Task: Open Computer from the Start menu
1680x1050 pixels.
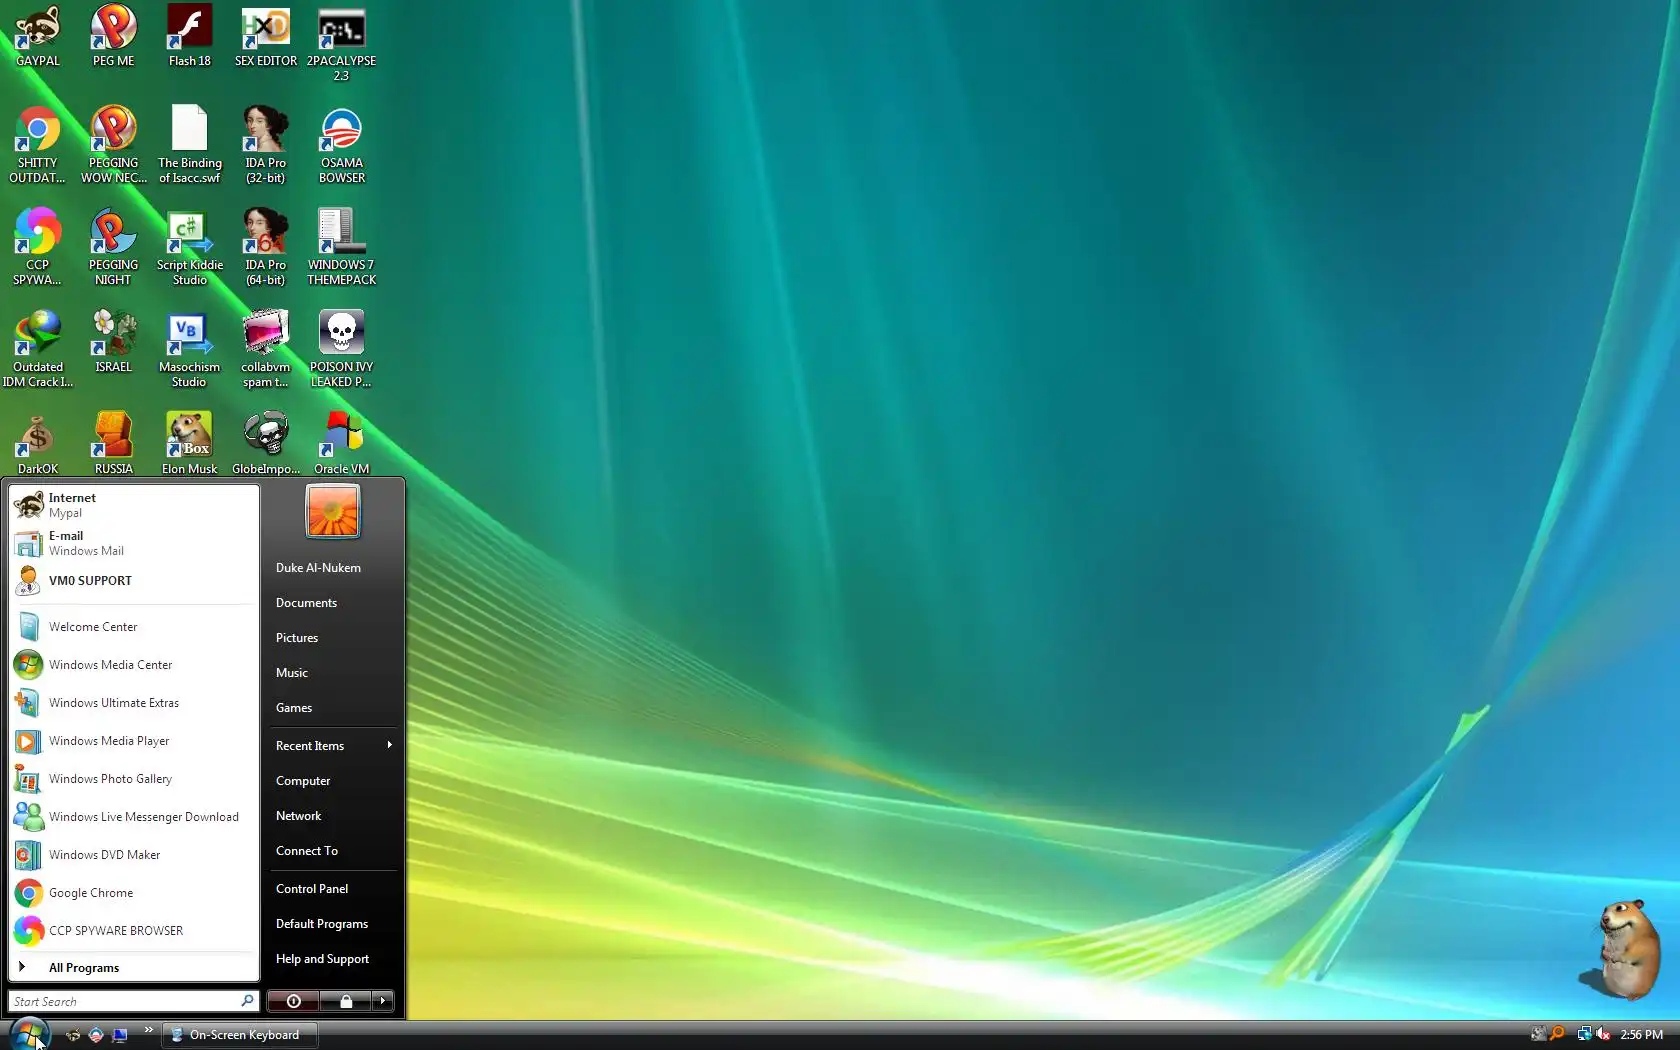Action: pos(334,781)
